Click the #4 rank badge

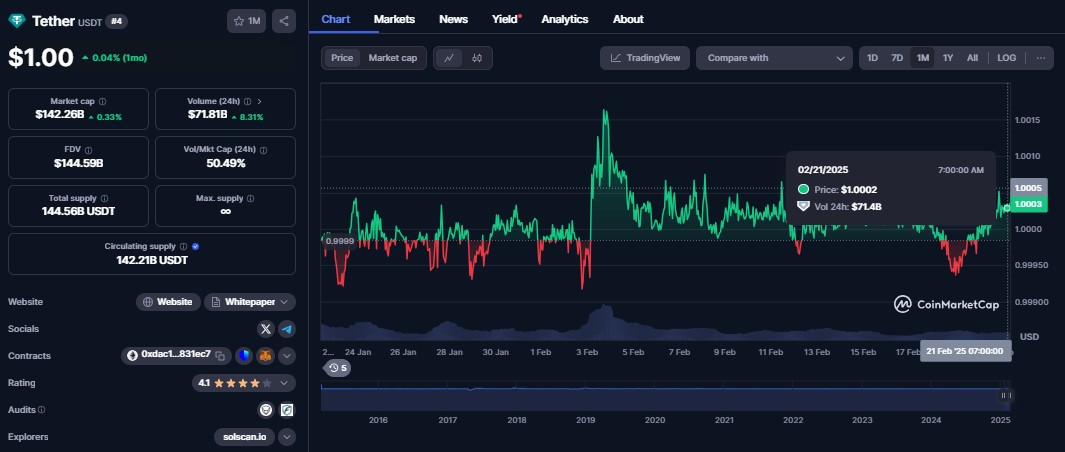[116, 21]
